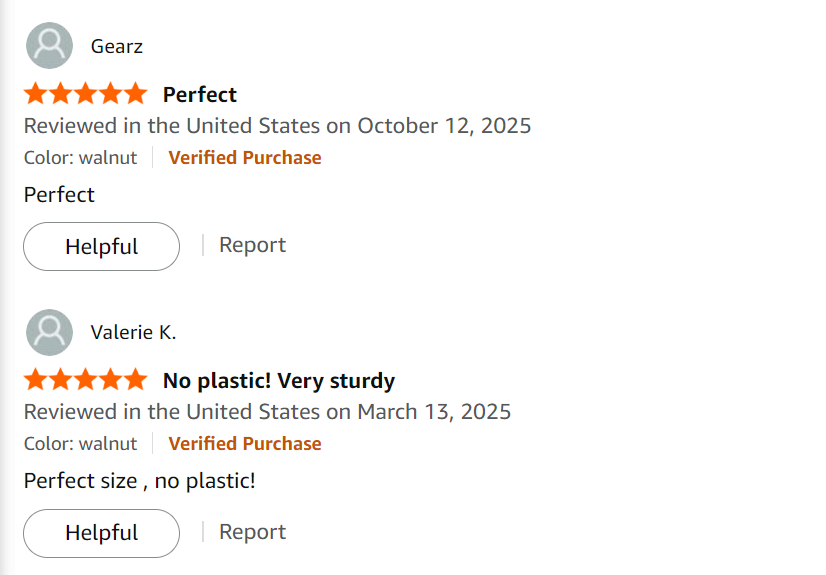Click Gearz's profile avatar icon
This screenshot has width=826, height=575.
48,46
